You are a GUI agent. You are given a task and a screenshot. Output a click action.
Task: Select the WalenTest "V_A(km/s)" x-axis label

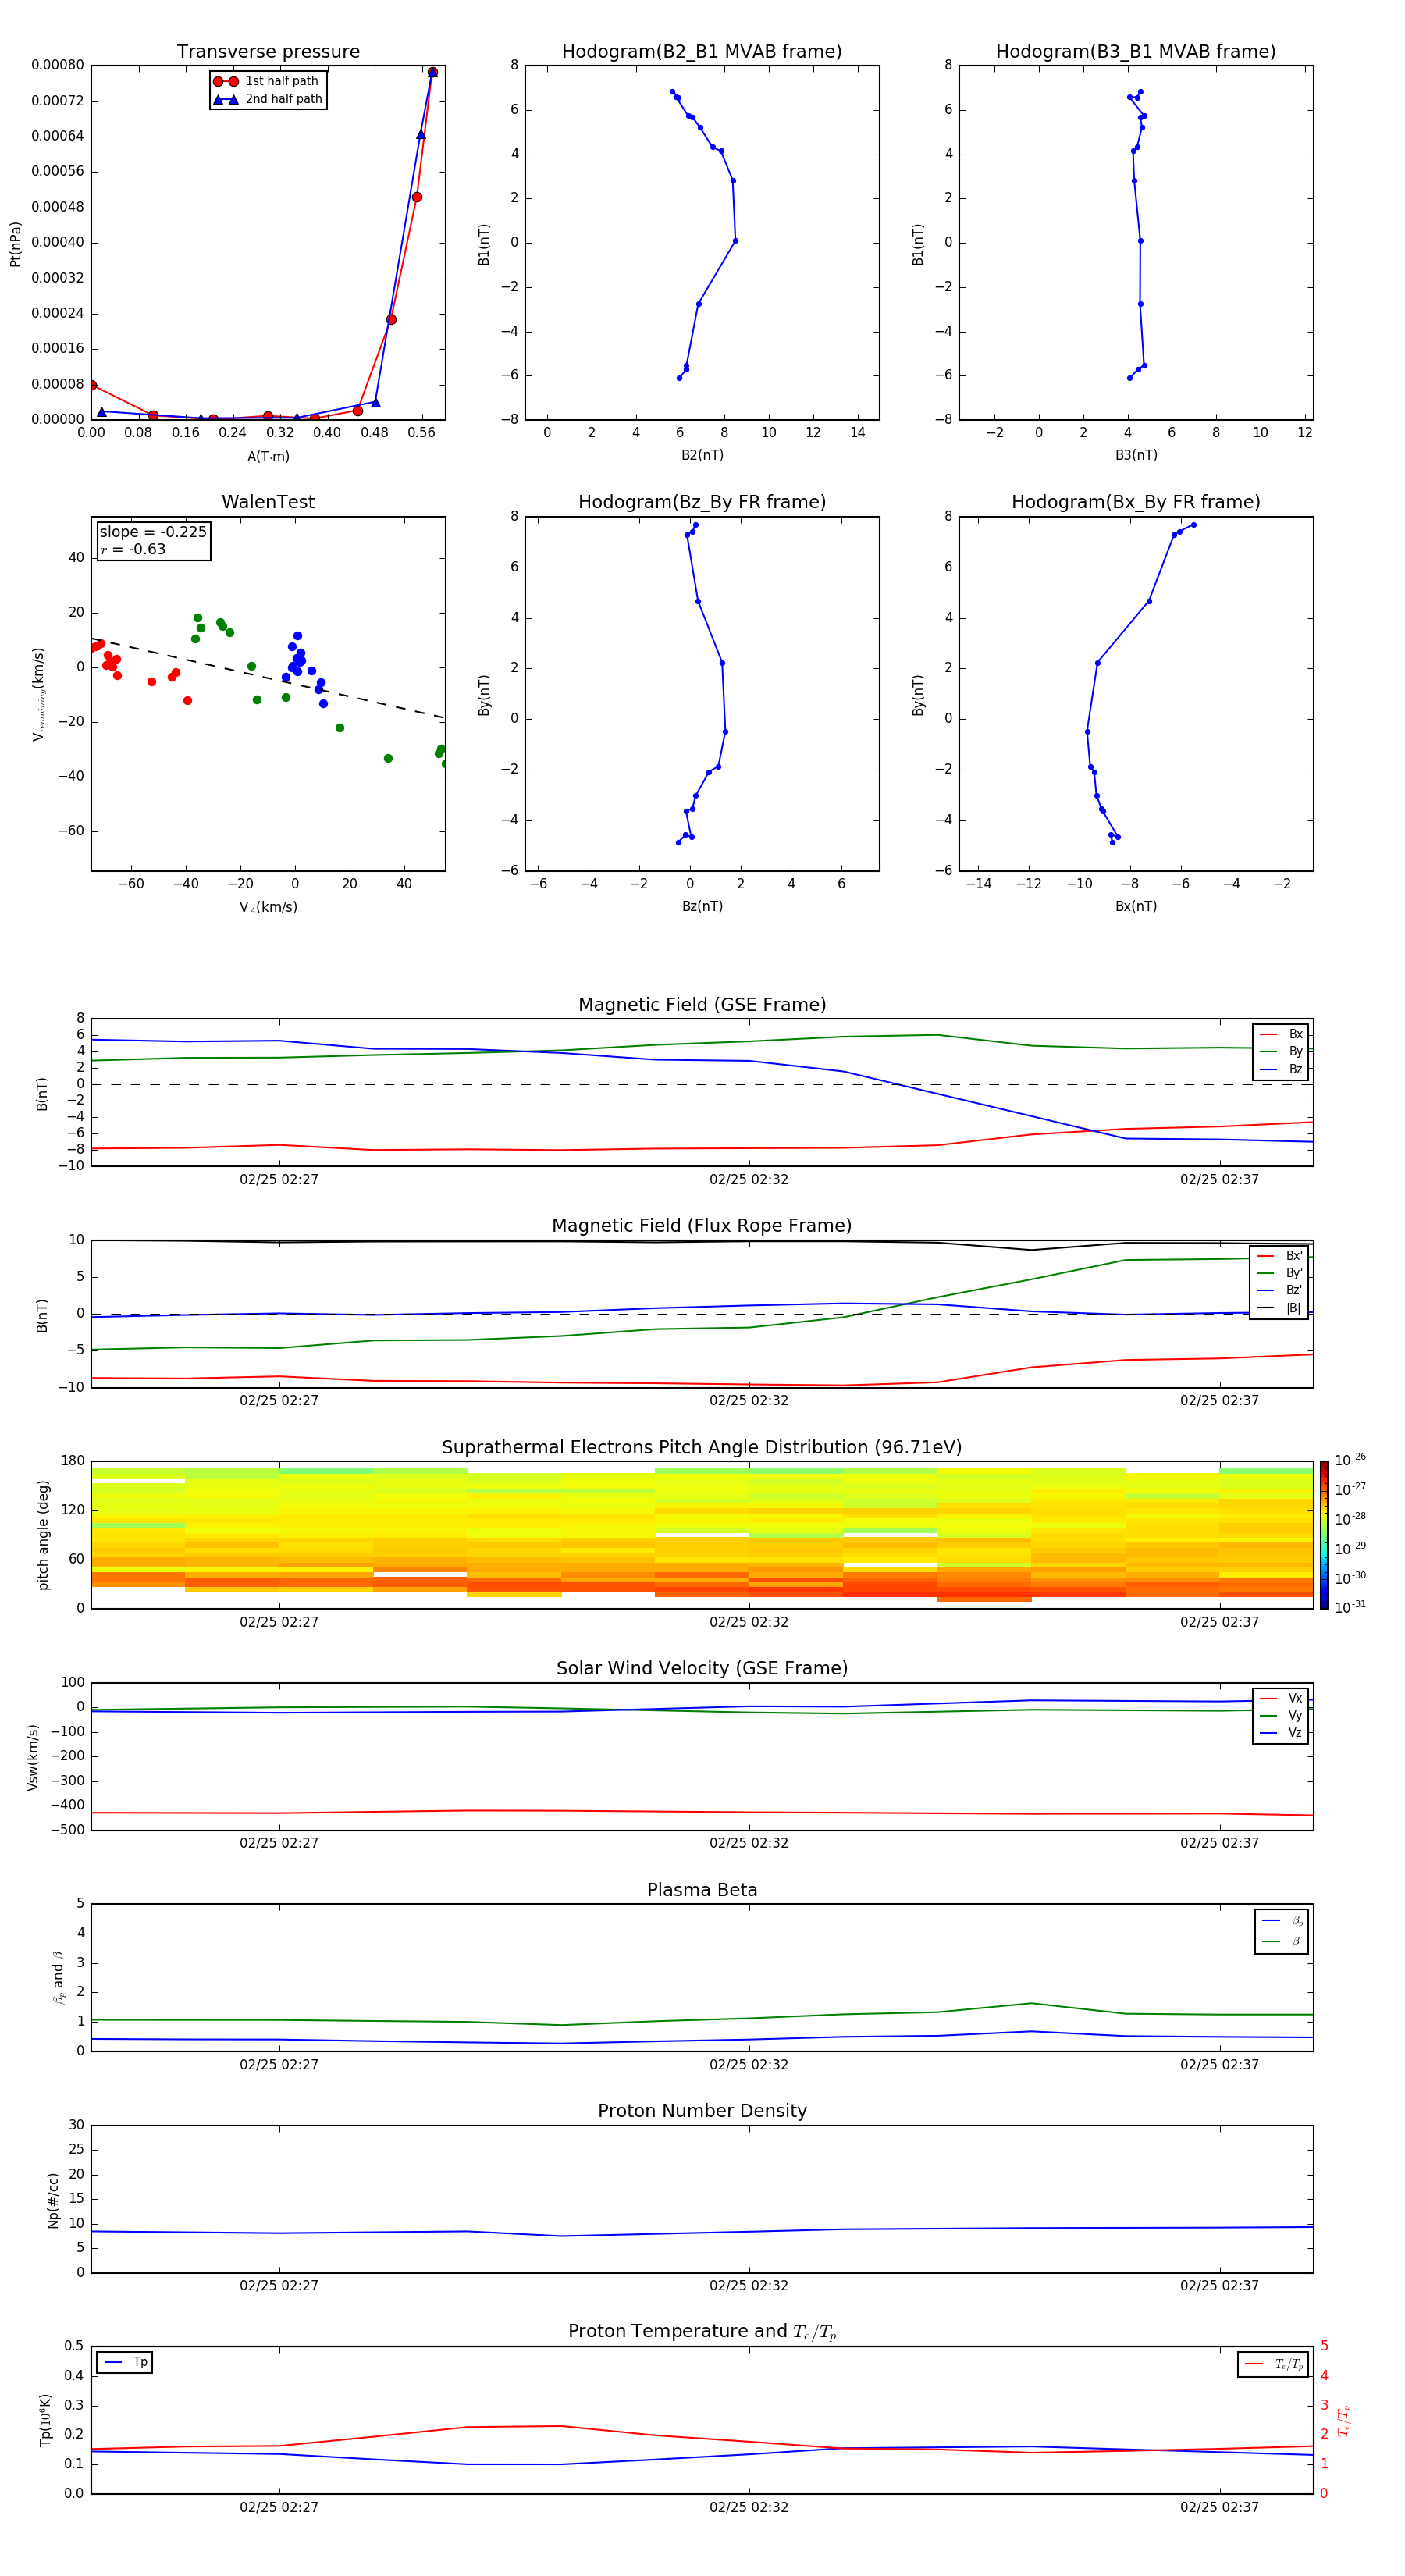point(268,907)
